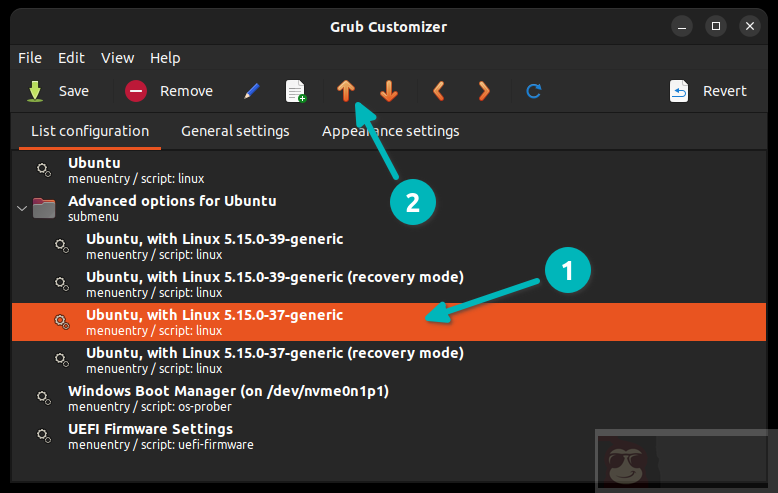The height and width of the screenshot is (493, 778).
Task: Click gear icon of 5.15.0-39-generic recovery mode
Action: [62, 284]
